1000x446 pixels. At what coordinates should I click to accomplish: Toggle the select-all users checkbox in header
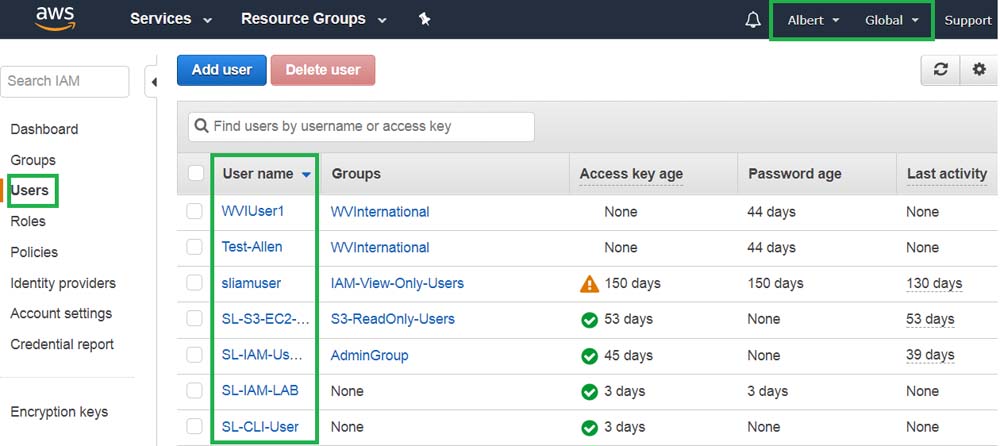coord(196,174)
